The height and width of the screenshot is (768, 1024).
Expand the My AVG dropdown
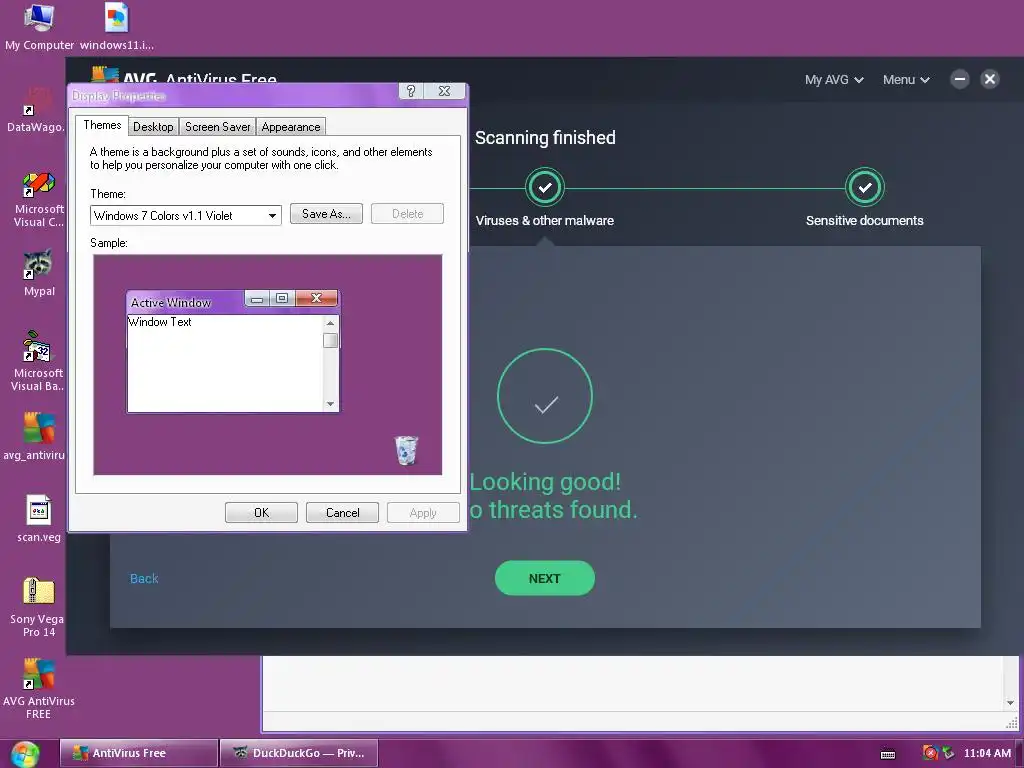pos(834,80)
